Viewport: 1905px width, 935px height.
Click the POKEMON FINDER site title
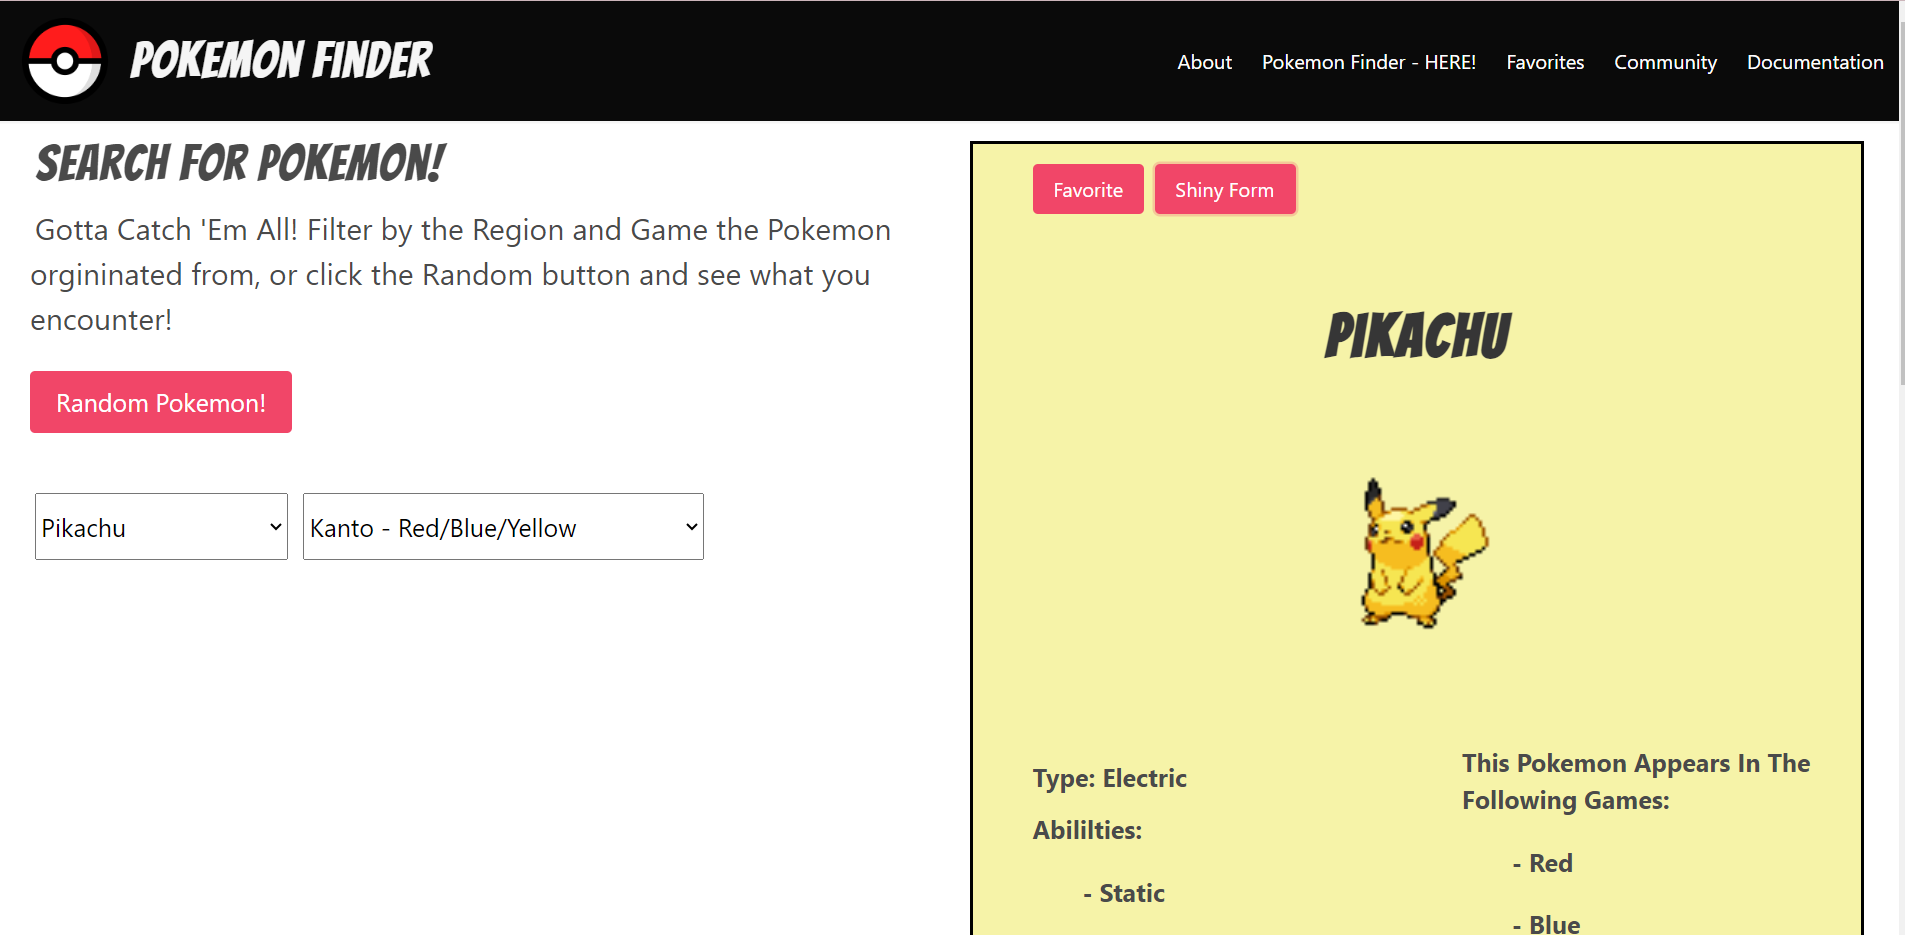pos(281,61)
